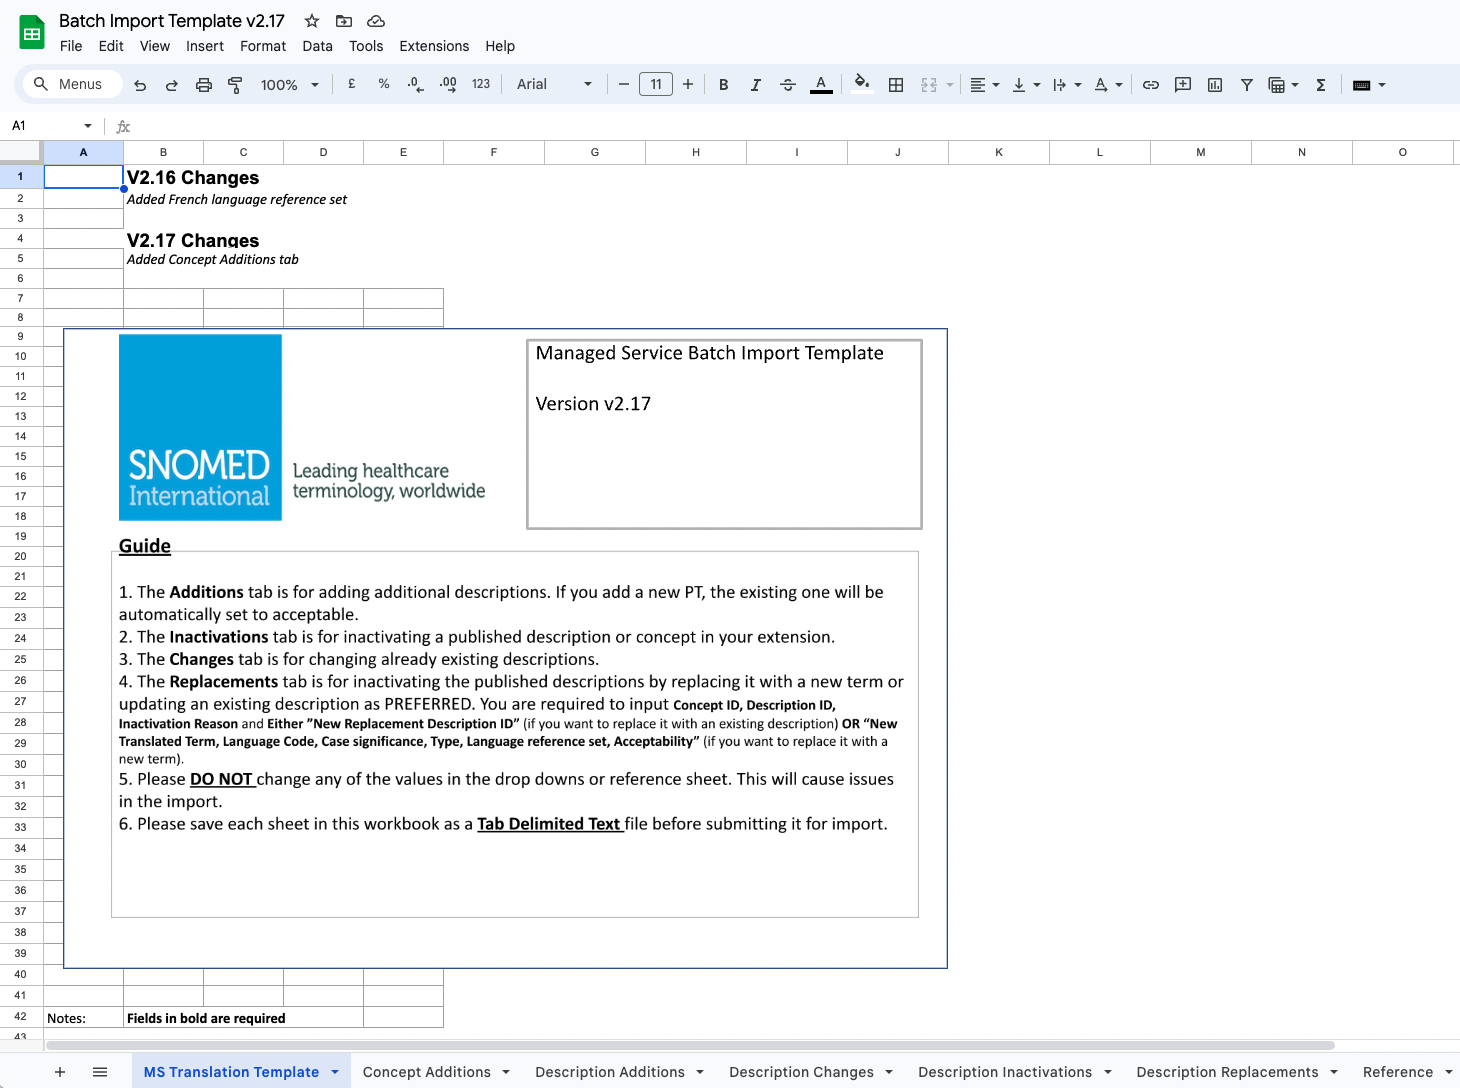
Task: Switch to Description Inactivations tab
Action: click(x=1005, y=1072)
